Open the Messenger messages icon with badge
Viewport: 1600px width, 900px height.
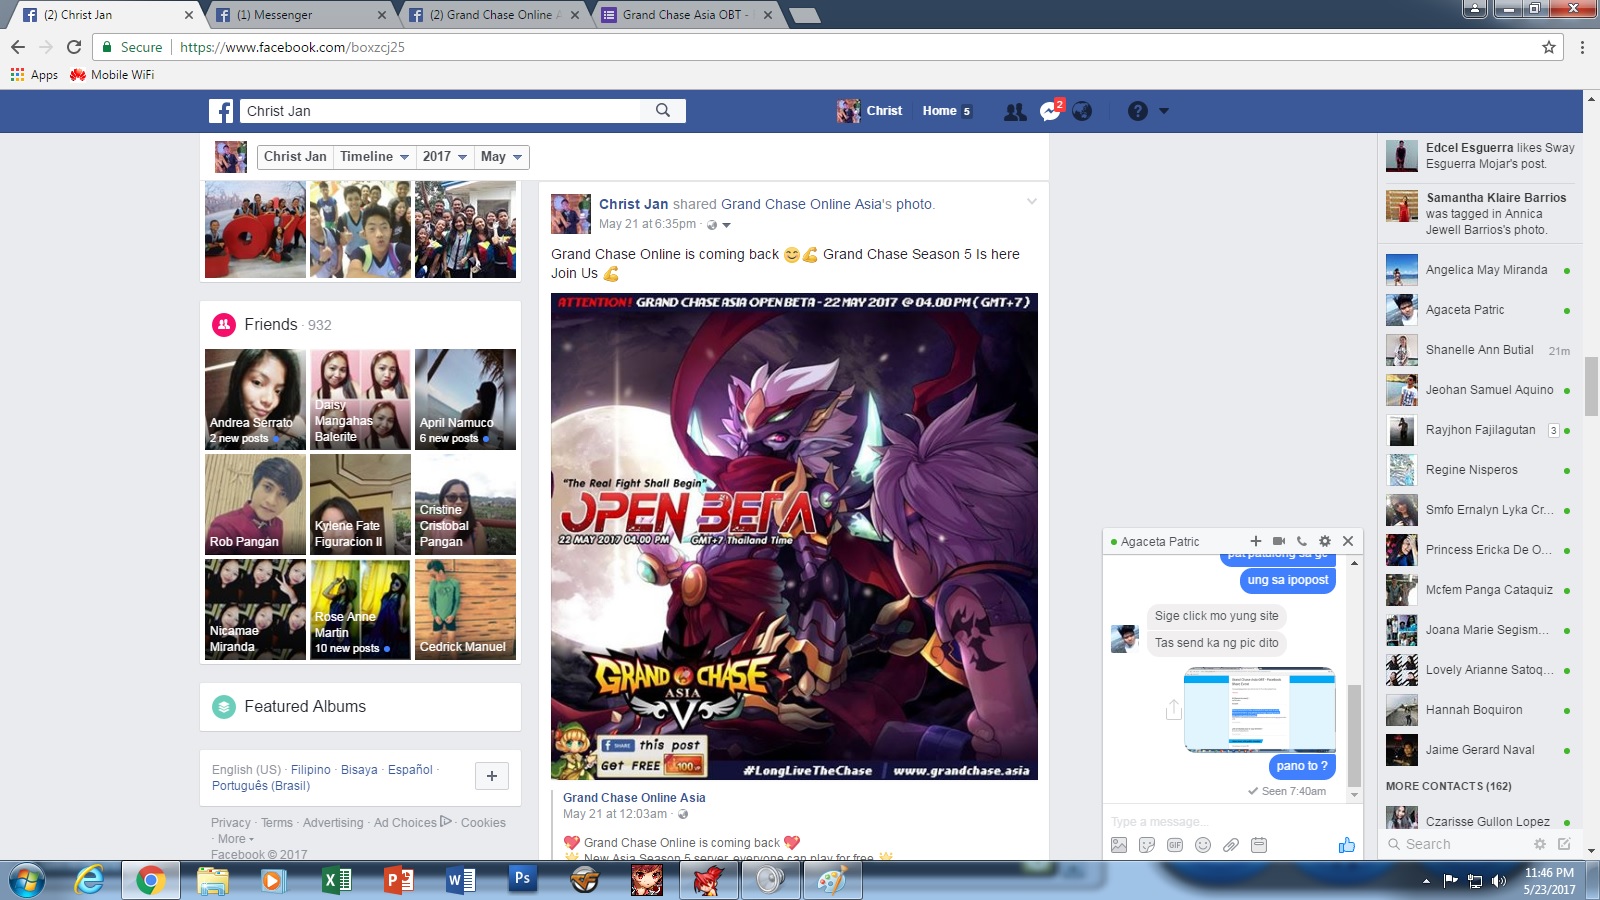click(1050, 111)
